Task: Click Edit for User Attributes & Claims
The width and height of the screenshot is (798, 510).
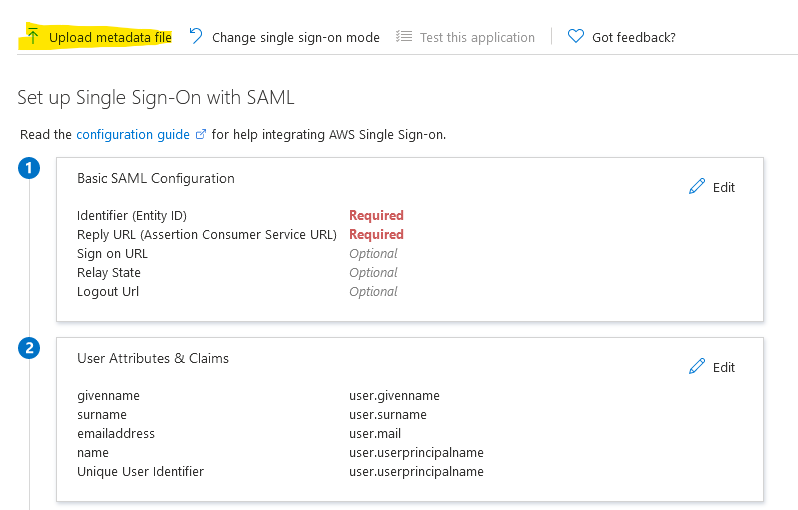Action: pyautogui.click(x=724, y=367)
